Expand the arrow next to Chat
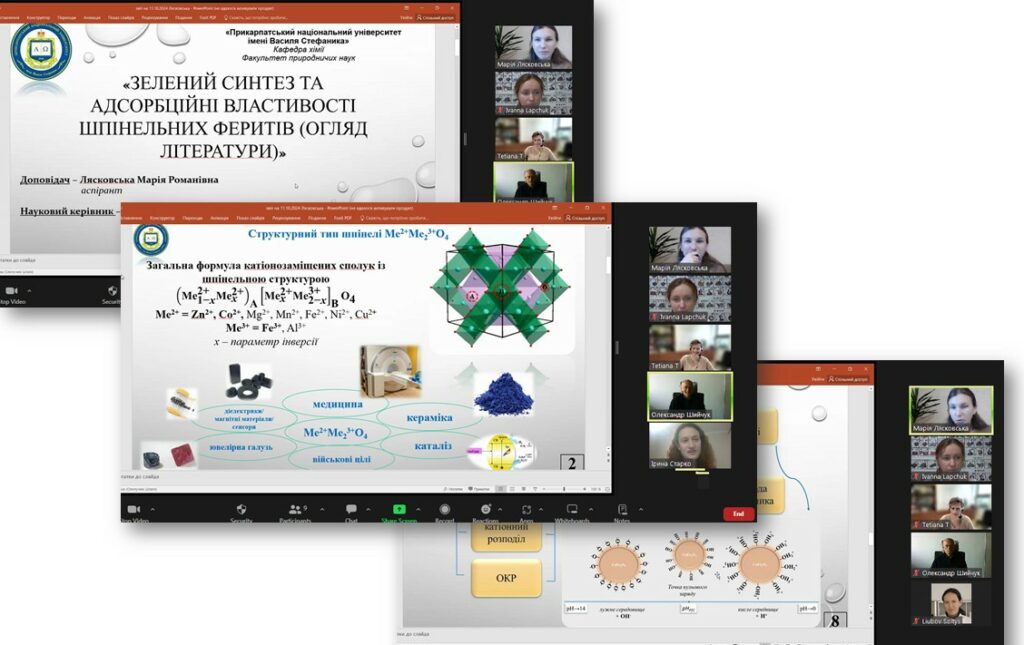The width and height of the screenshot is (1024, 645). [368, 507]
